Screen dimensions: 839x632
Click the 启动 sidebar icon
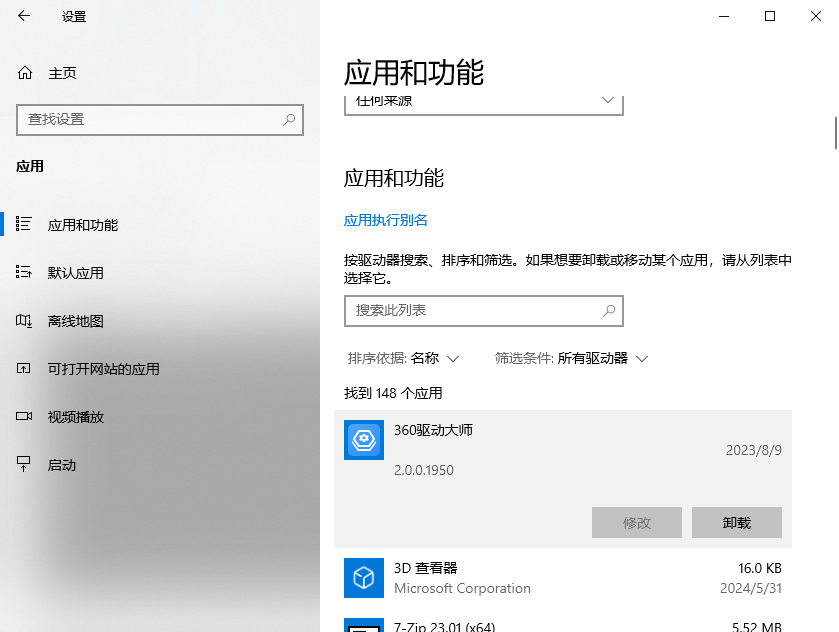pos(24,464)
